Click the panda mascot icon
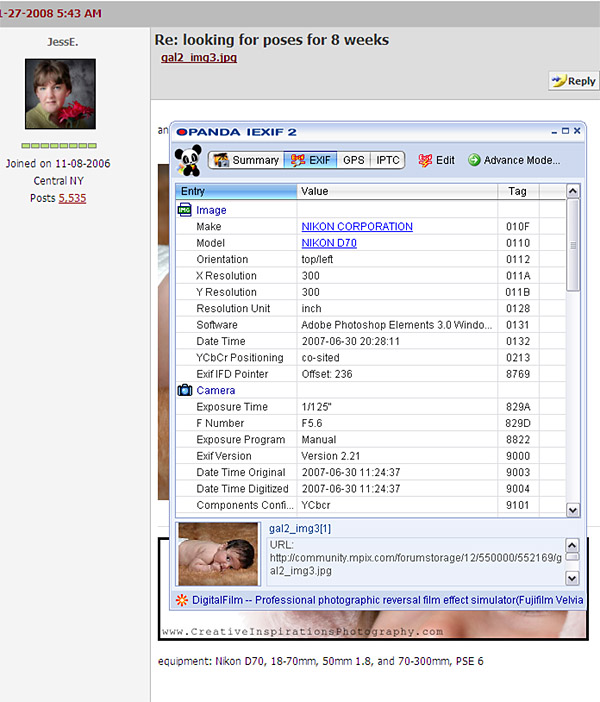The height and width of the screenshot is (702, 600). tap(188, 160)
